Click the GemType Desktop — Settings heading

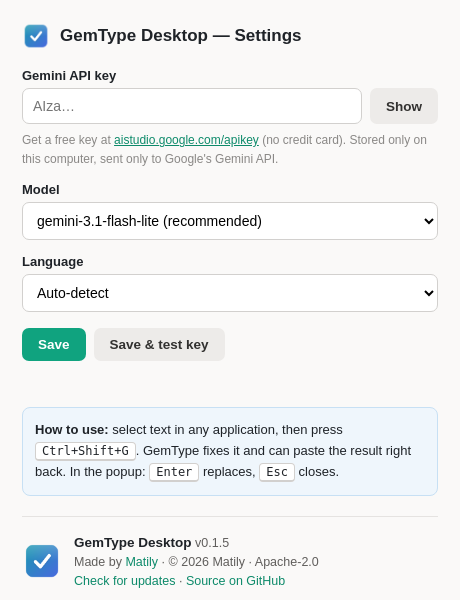coord(181,36)
